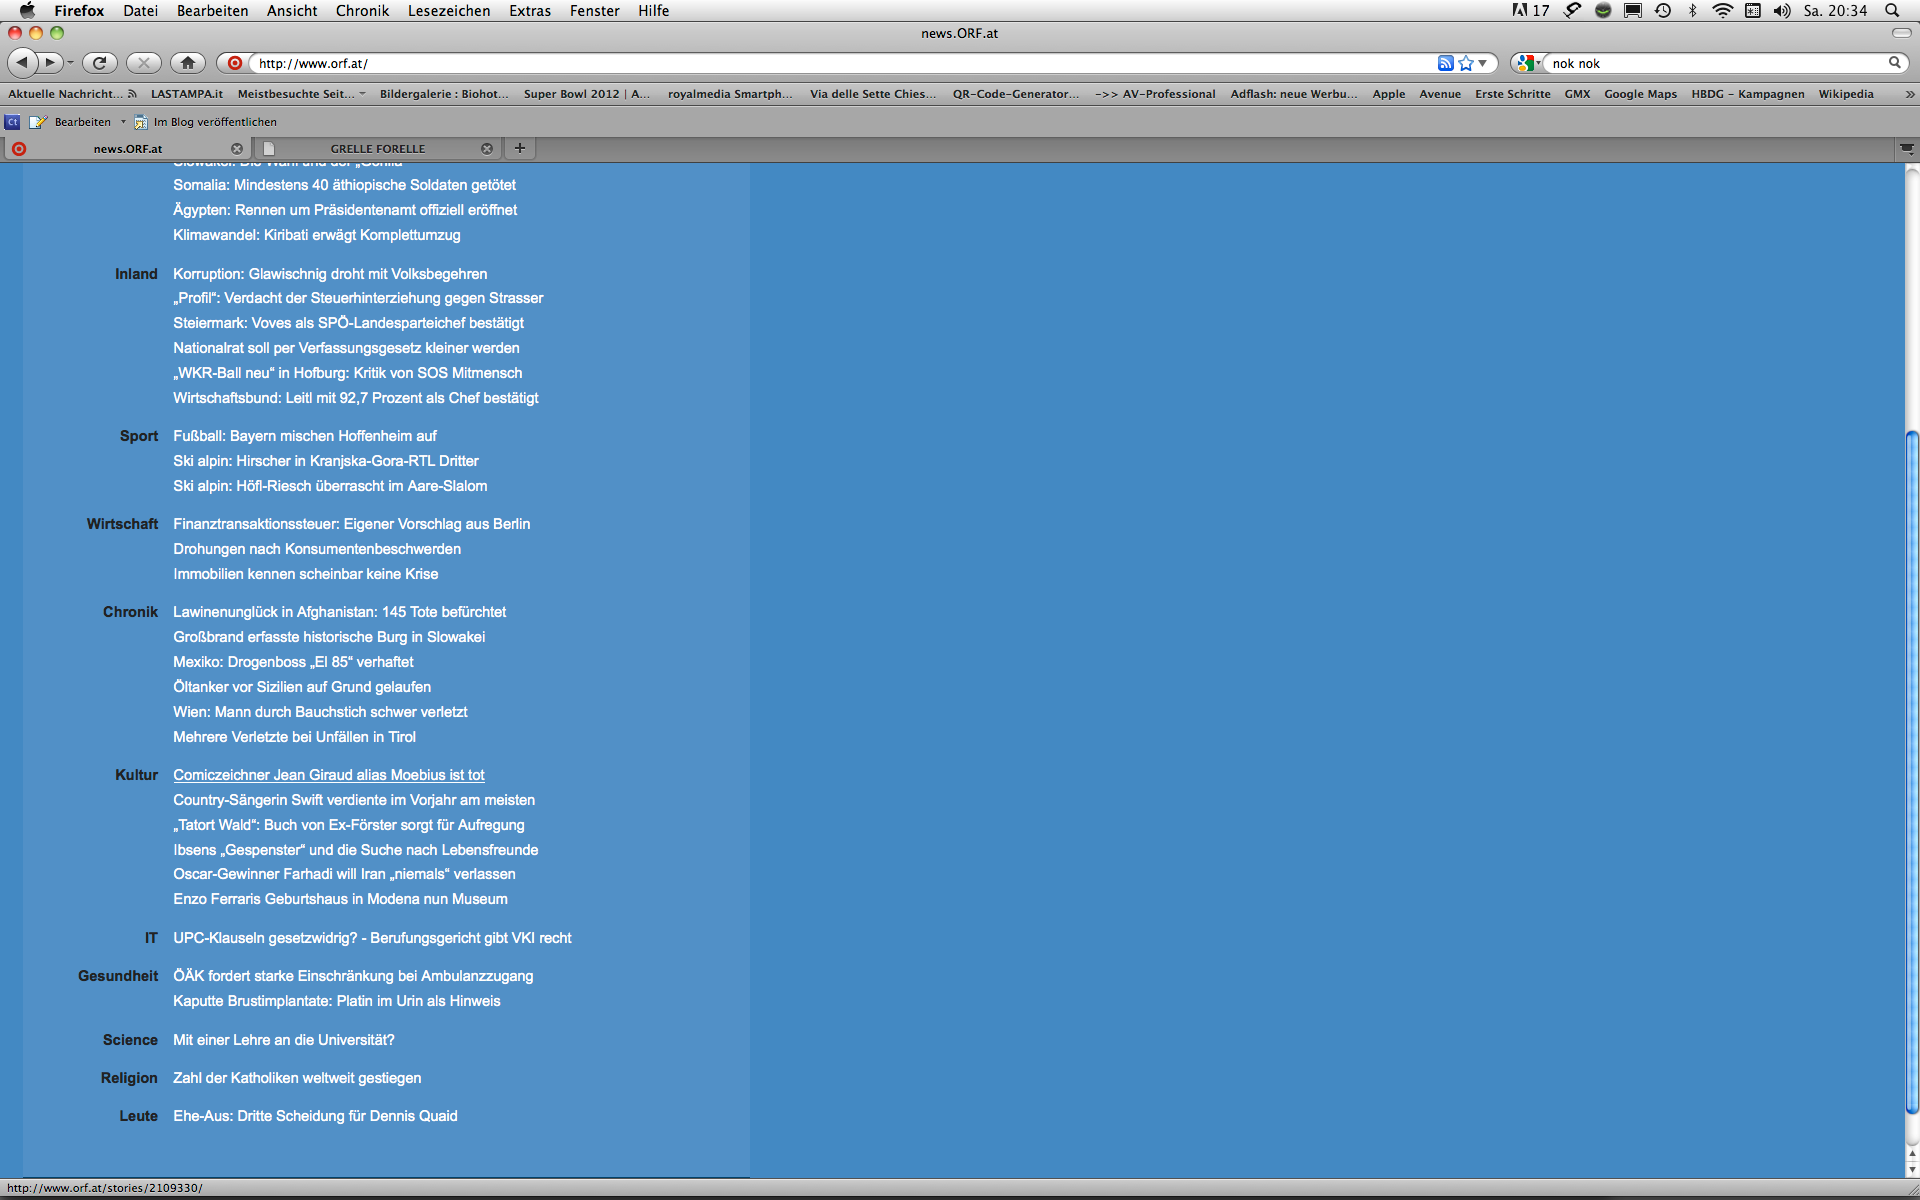
Task: Open the list all tabs dropdown
Action: coord(1907,148)
